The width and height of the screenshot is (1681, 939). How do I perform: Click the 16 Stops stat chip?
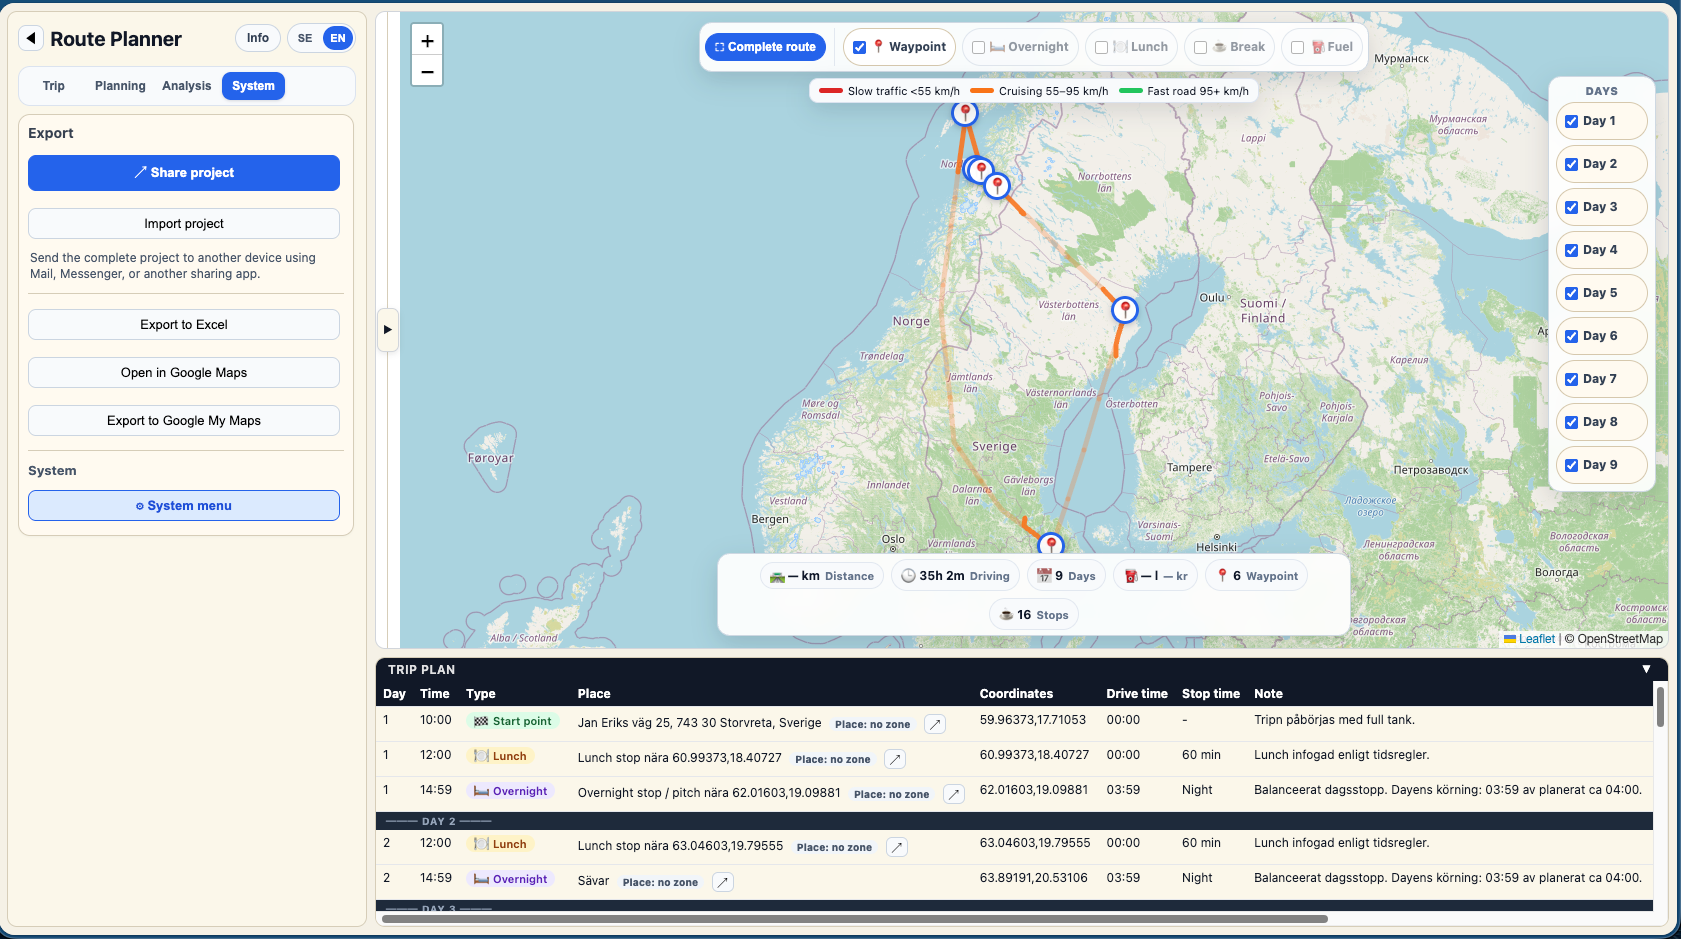(1034, 615)
